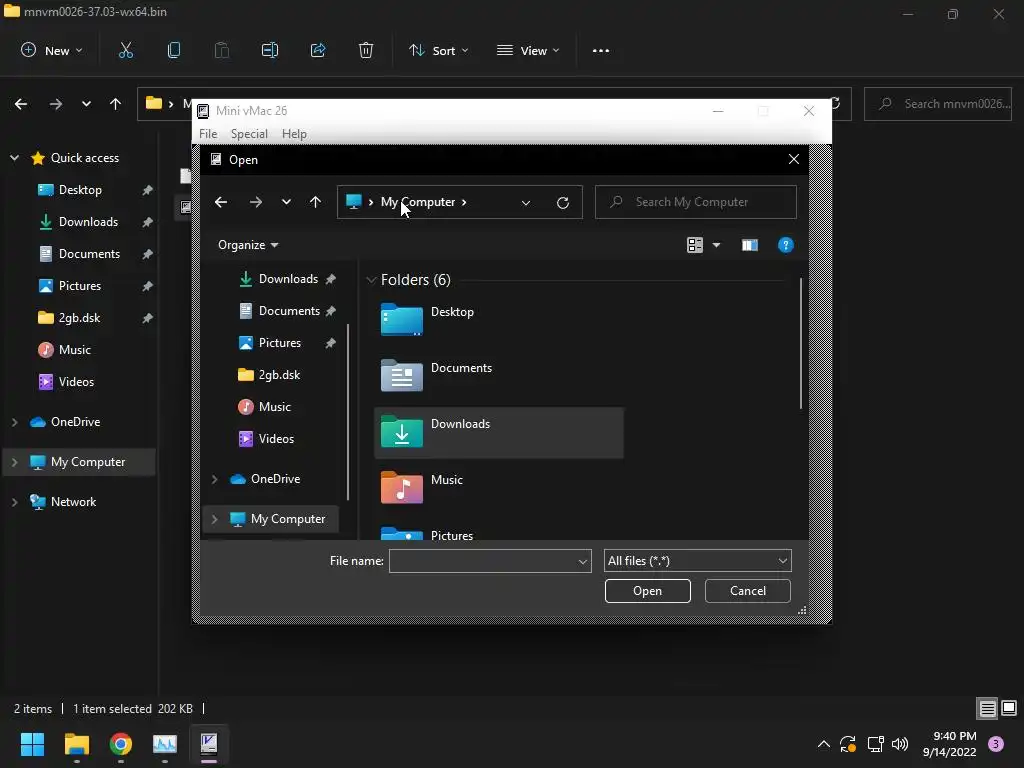Screen dimensions: 1024x768
Task: Open the Windows Start menu
Action: [32, 744]
